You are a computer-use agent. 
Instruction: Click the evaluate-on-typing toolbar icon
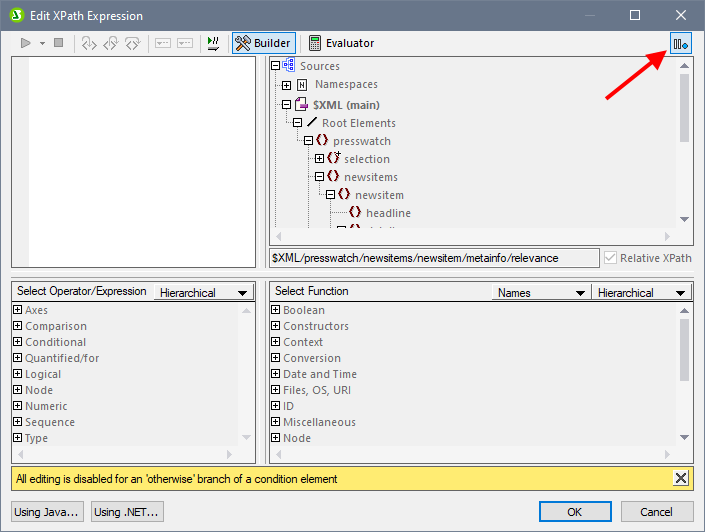213,43
